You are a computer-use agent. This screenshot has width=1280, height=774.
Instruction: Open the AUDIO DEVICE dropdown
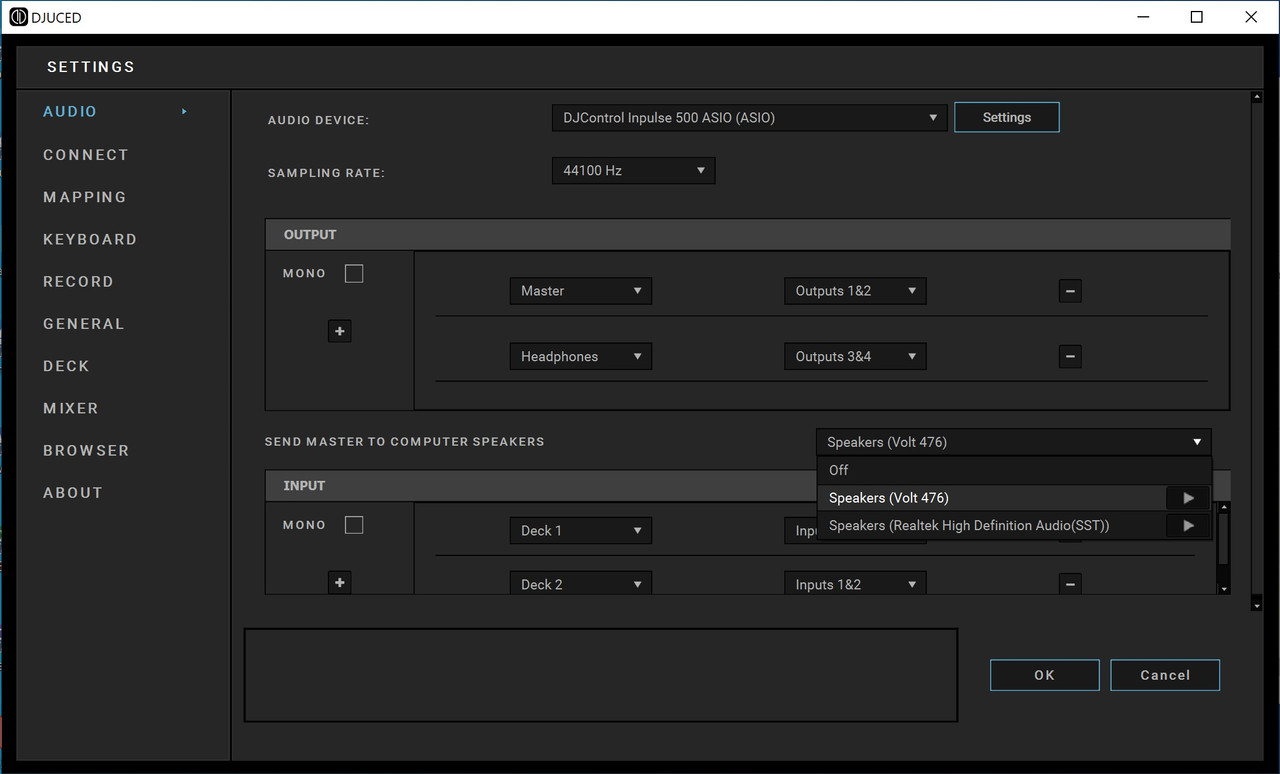(749, 118)
